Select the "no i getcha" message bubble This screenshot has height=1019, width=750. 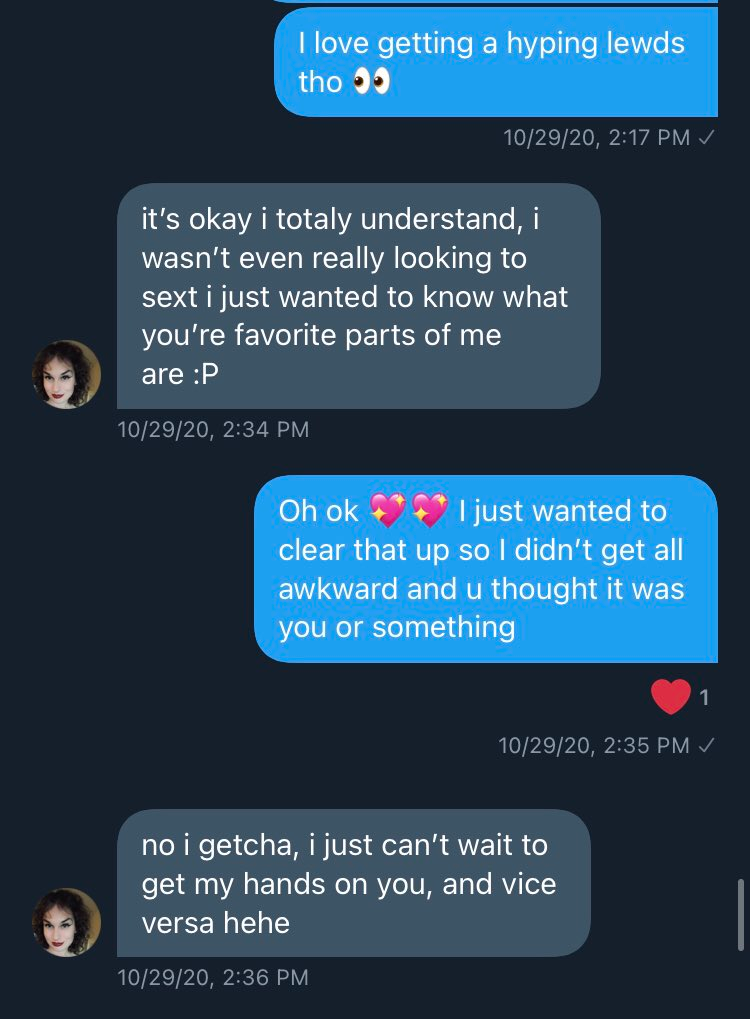coord(354,883)
